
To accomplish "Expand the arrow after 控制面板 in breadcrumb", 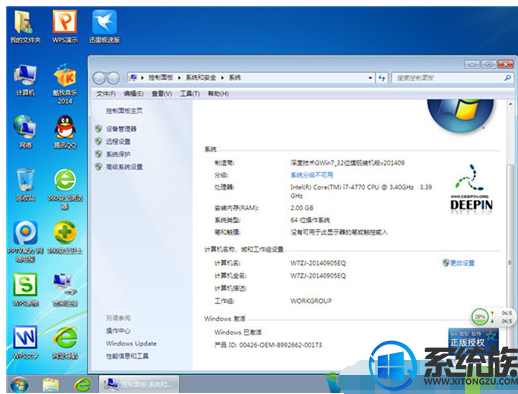I will coord(179,78).
